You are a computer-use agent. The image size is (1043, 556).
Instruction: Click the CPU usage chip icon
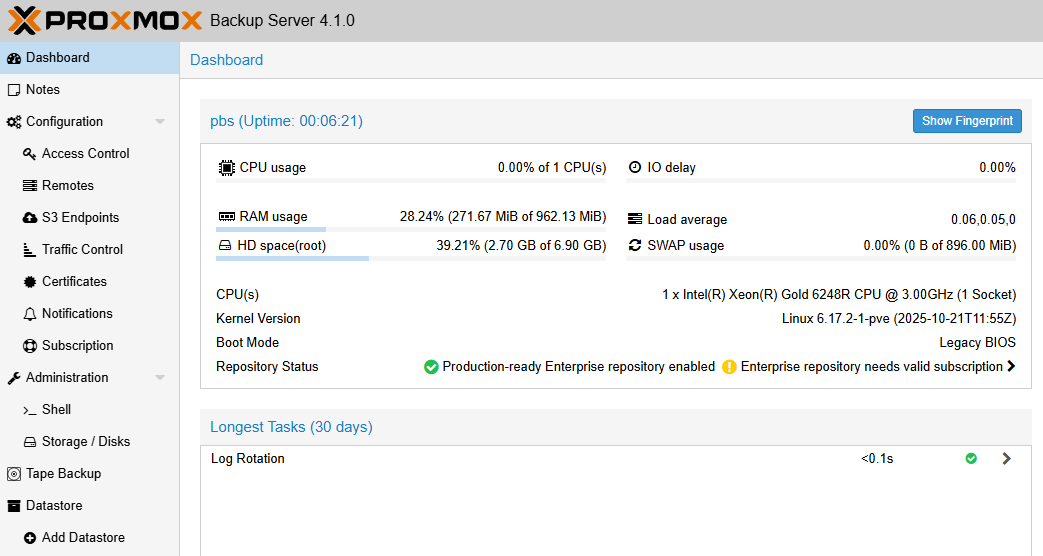227,168
